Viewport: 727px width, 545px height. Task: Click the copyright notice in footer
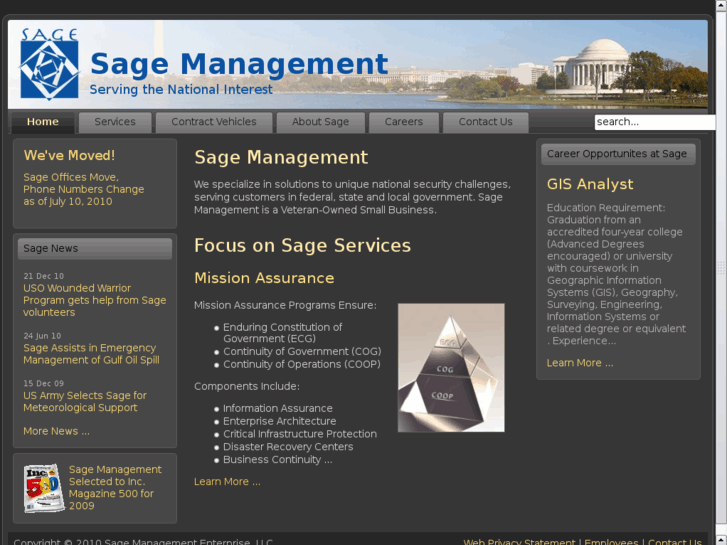pos(143,542)
